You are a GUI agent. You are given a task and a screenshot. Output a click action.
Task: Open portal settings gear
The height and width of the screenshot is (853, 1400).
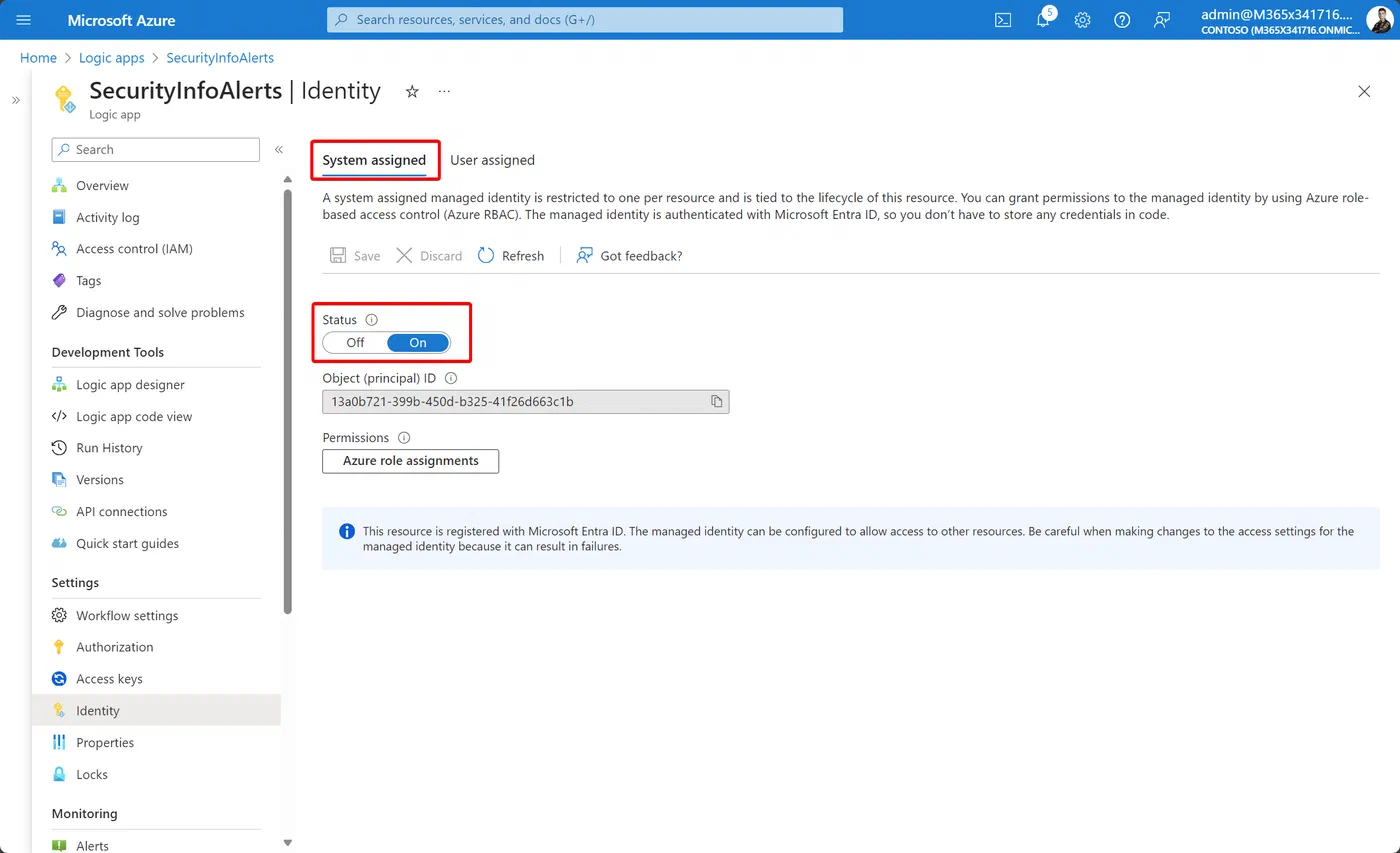point(1082,20)
